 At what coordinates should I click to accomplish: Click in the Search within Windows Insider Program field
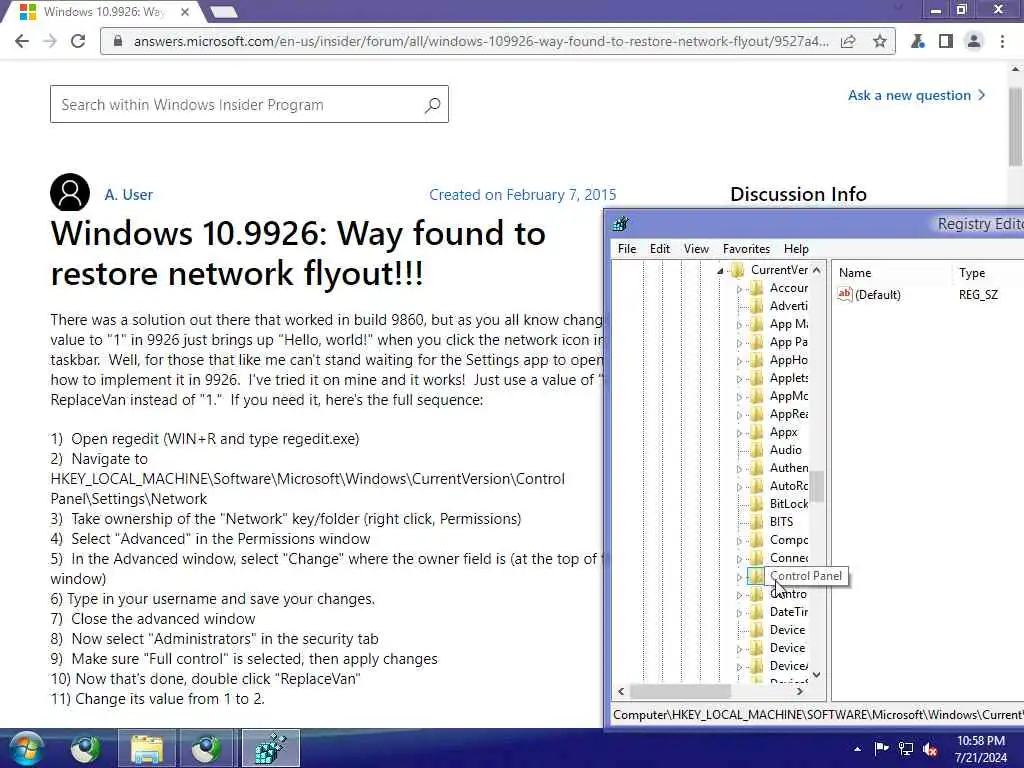pos(249,104)
